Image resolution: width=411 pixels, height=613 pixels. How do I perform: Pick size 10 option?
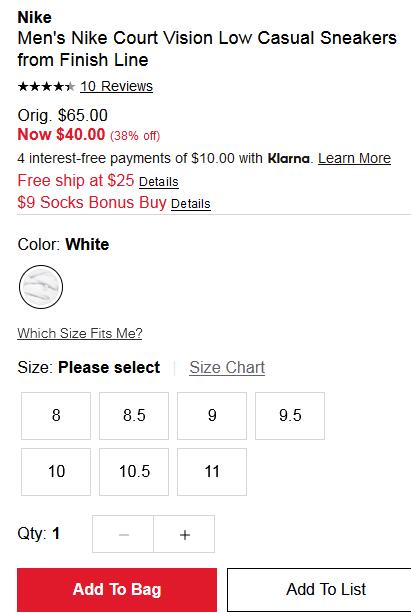56,472
